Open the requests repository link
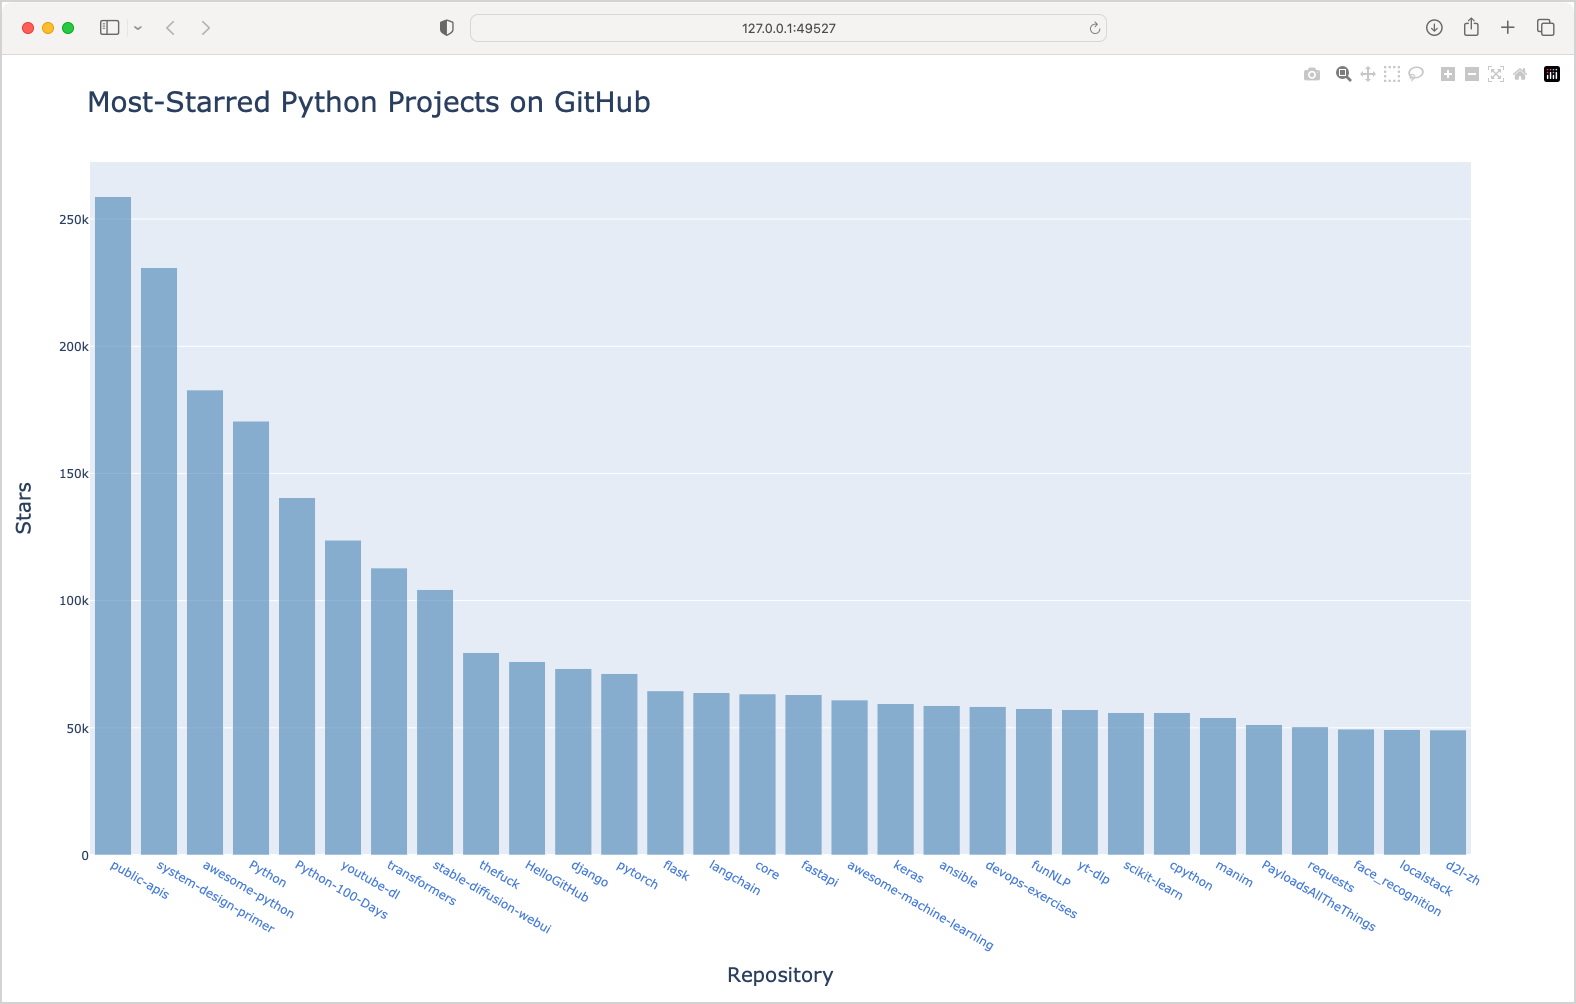The image size is (1576, 1004). pyautogui.click(x=1331, y=877)
